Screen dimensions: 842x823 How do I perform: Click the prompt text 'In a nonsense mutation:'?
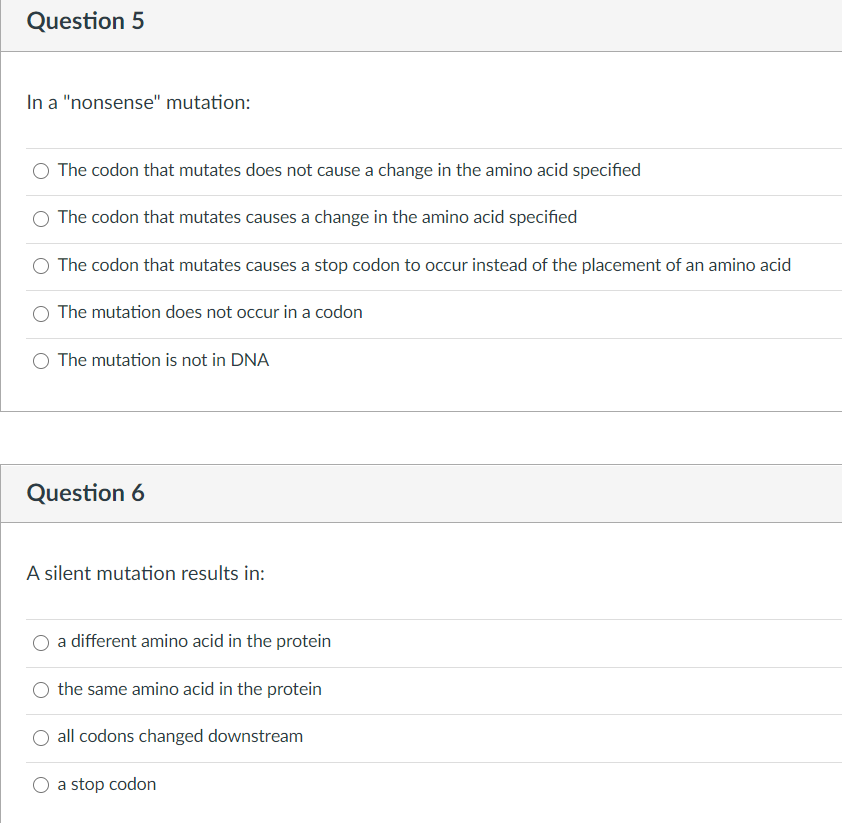pyautogui.click(x=139, y=102)
